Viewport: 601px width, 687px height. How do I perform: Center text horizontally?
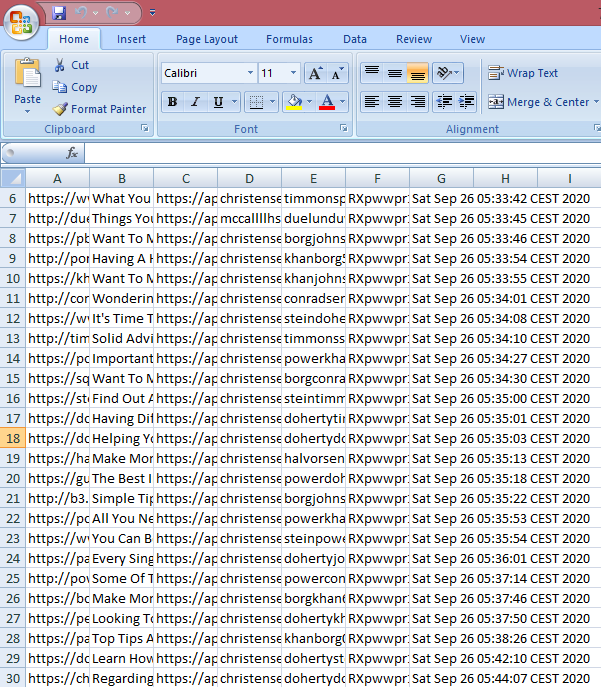395,102
